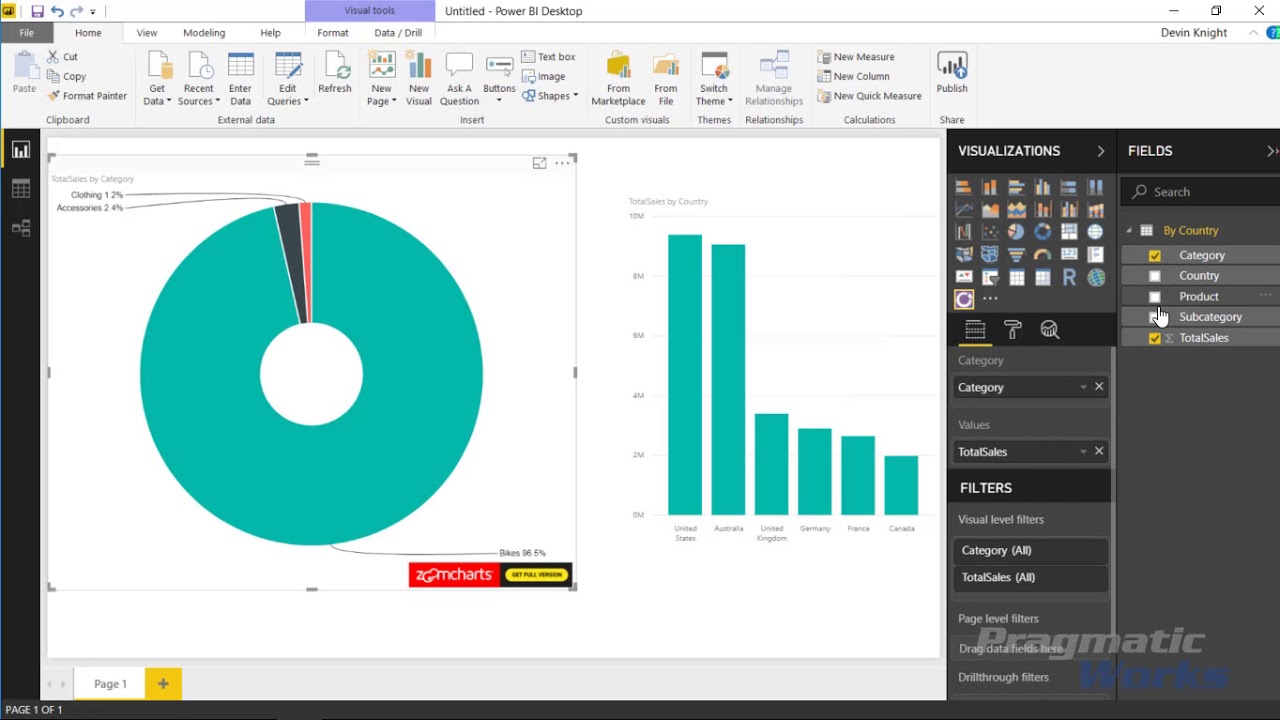The image size is (1280, 720).
Task: Select the ZoomCharts custom donut visual
Action: (x=964, y=299)
